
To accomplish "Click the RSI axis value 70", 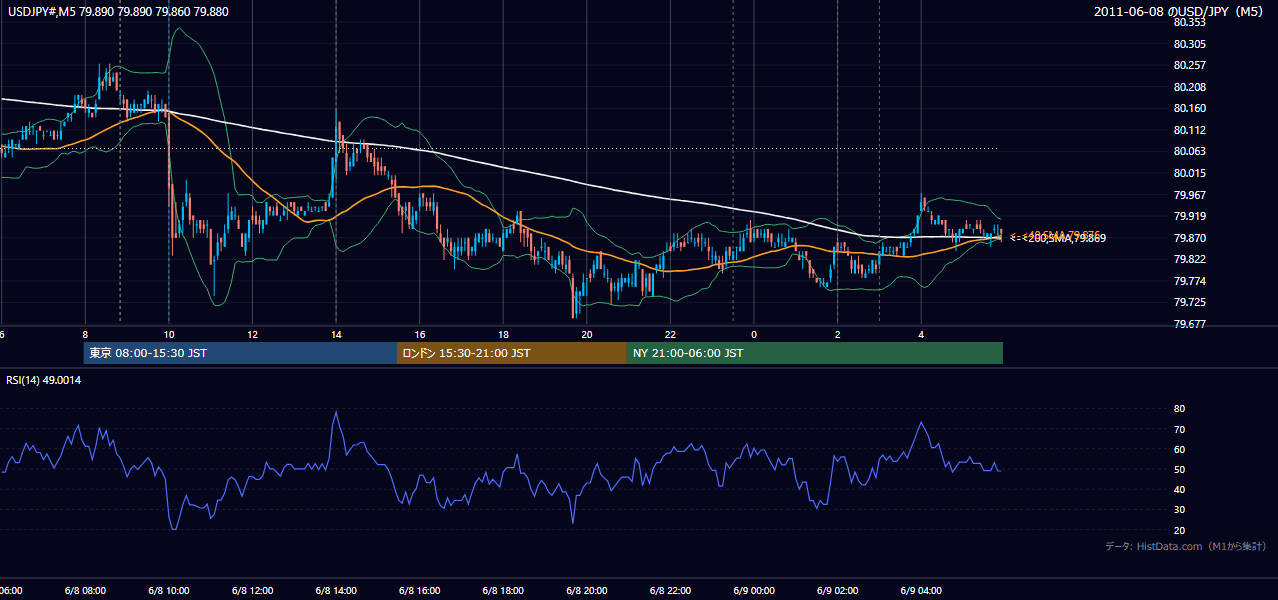I will pyautogui.click(x=1179, y=429).
